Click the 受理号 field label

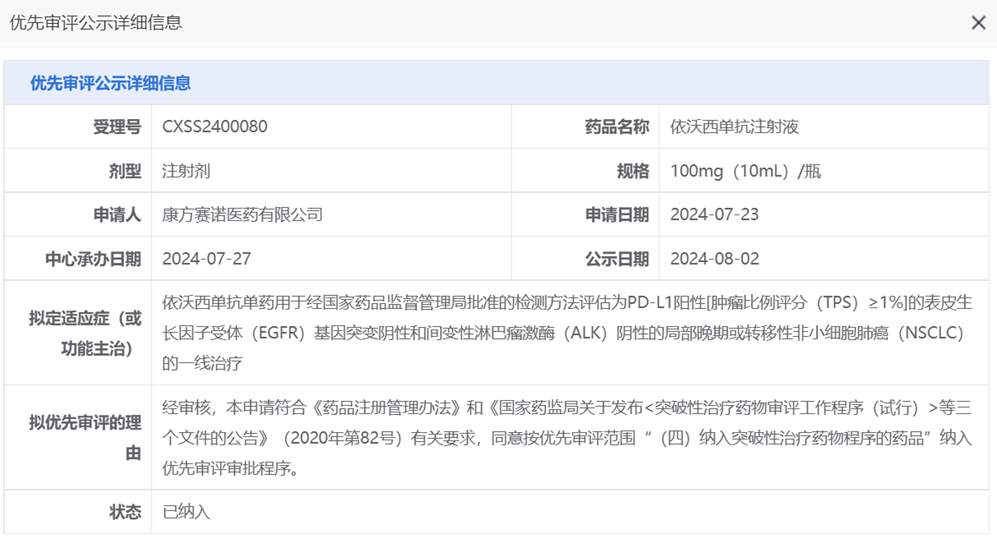coord(117,127)
